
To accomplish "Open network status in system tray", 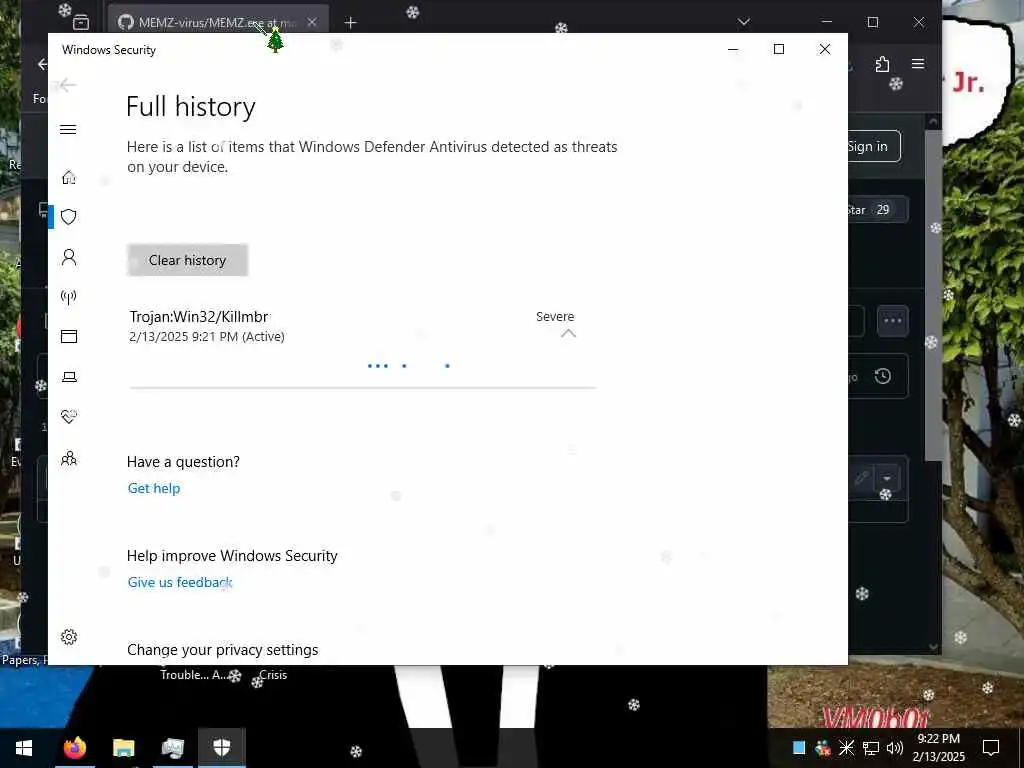I will coord(871,748).
